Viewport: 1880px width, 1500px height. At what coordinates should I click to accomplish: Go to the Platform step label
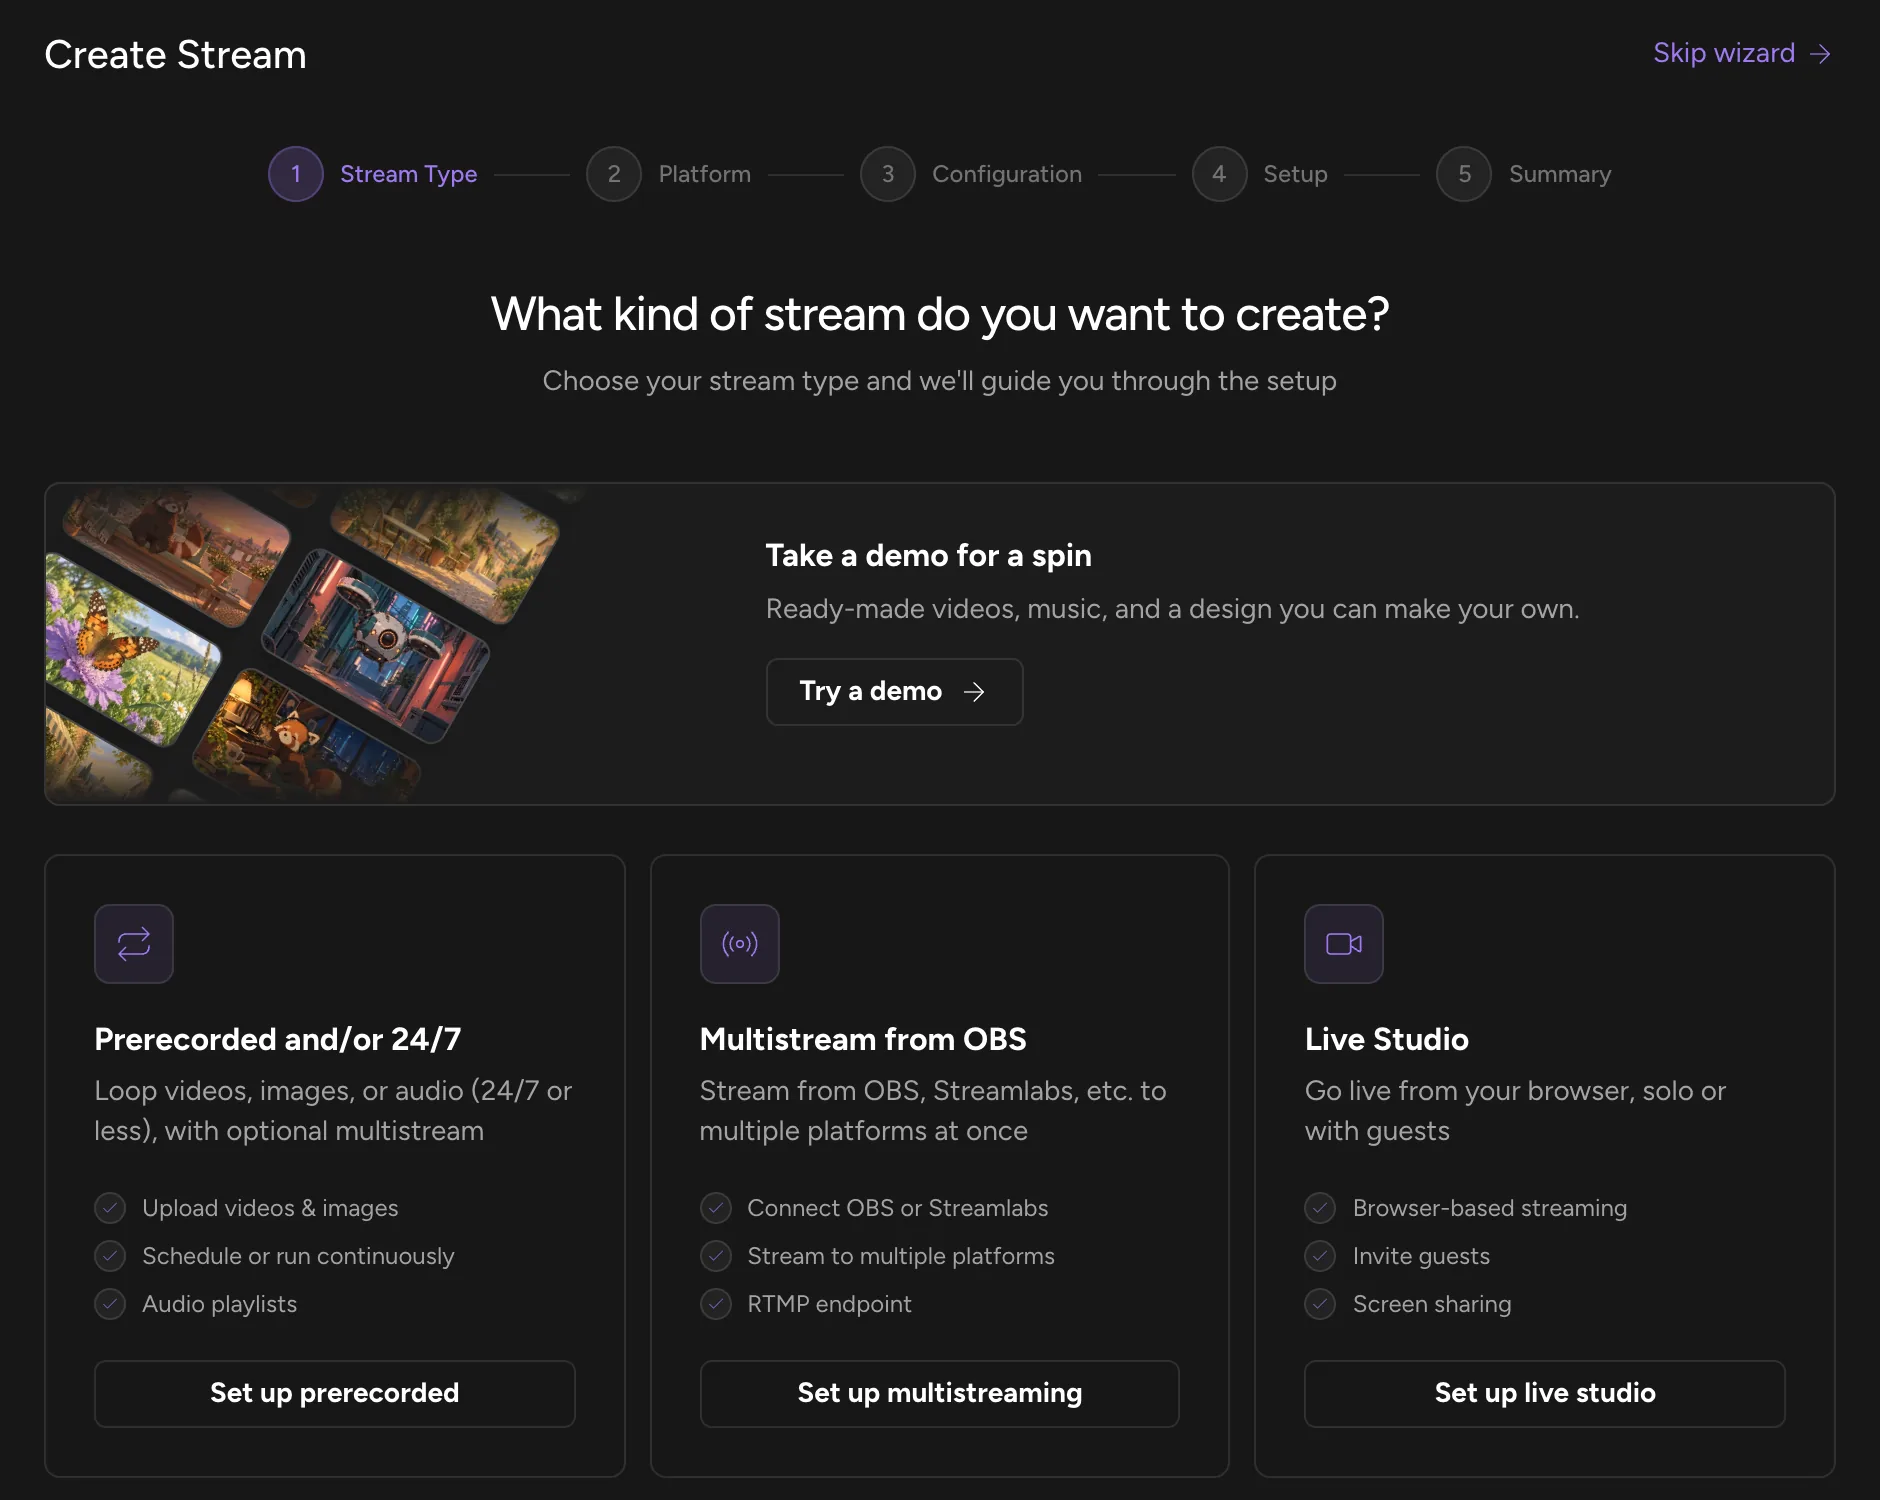(705, 174)
